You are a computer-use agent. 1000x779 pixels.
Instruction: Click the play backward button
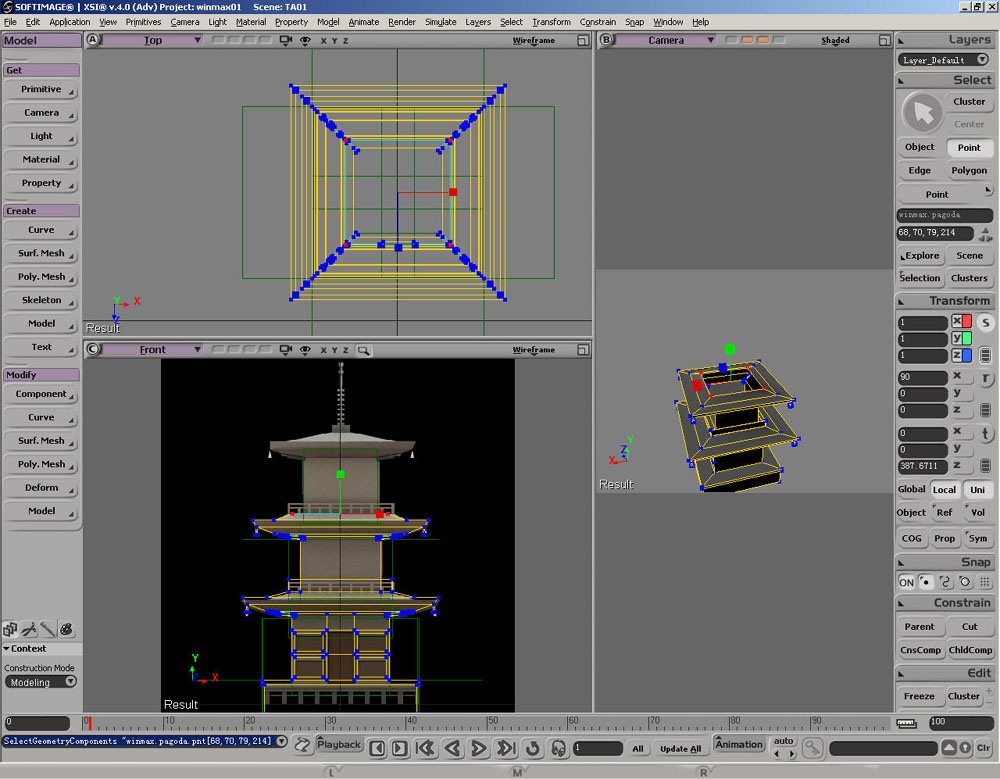pos(453,748)
